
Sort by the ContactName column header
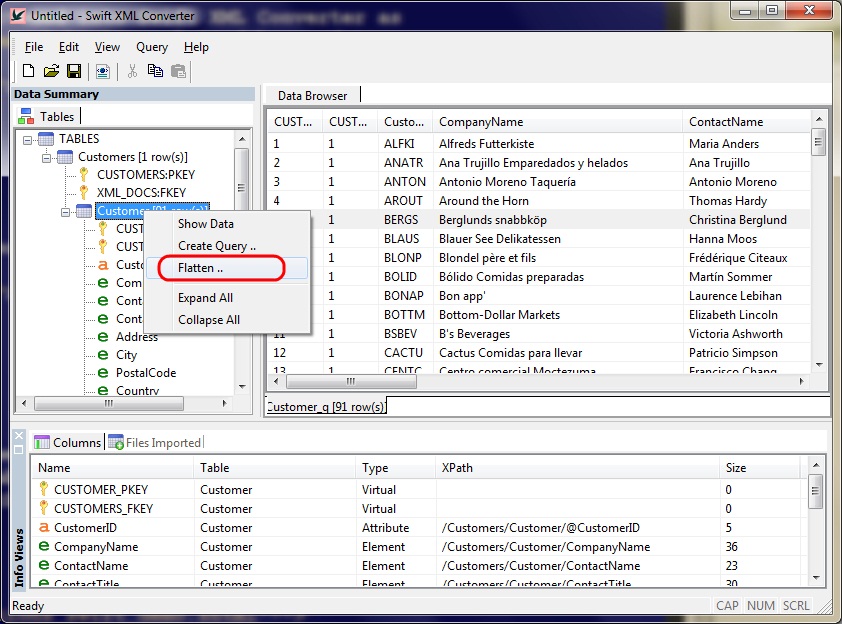[x=746, y=122]
